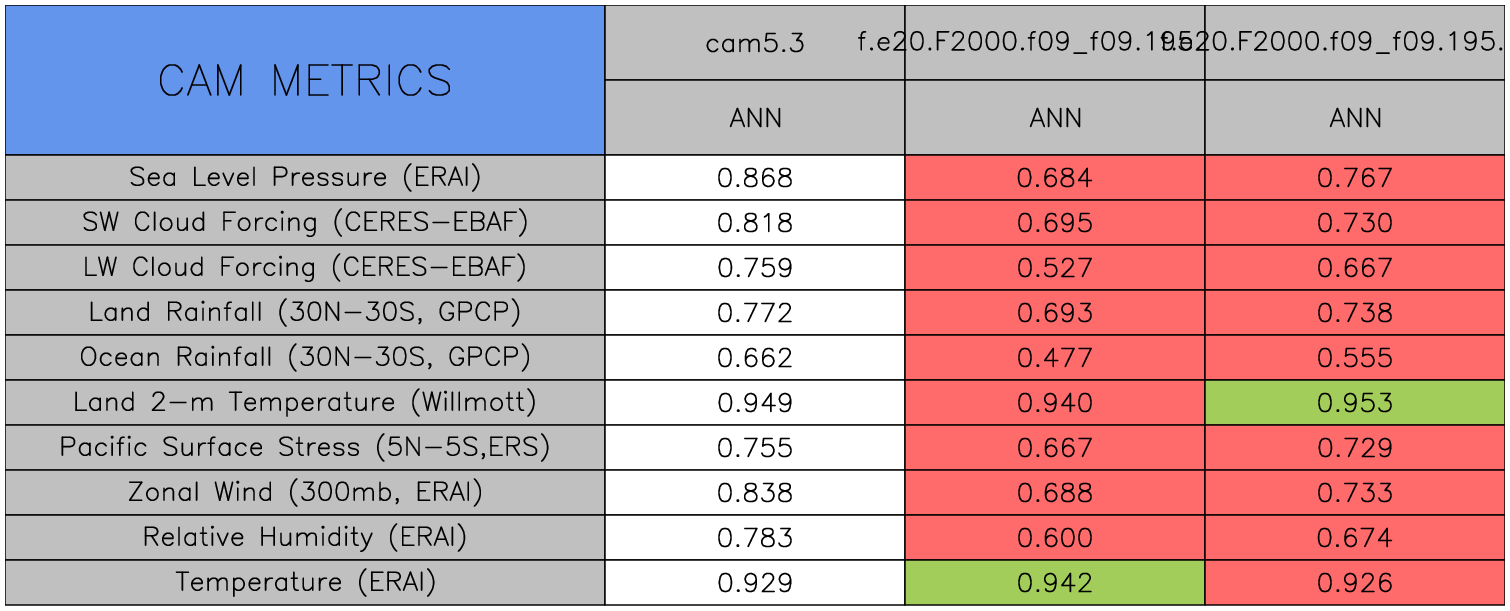This screenshot has width=1510, height=611.
Task: Select the Zonal Wind (300mb, ERAI) label
Action: (x=305, y=493)
